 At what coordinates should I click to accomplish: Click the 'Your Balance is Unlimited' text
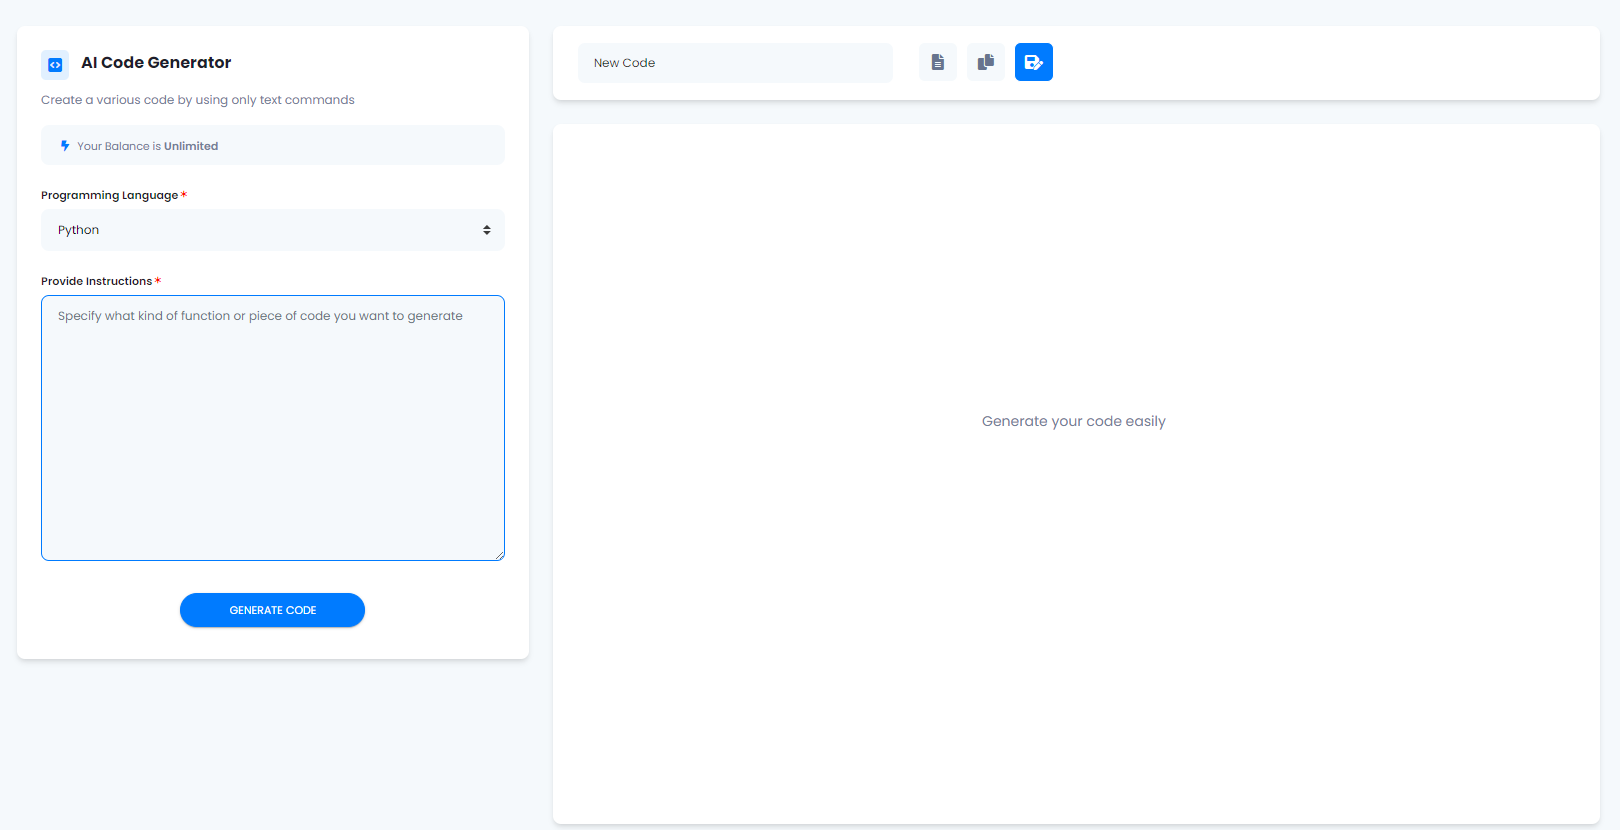point(148,146)
